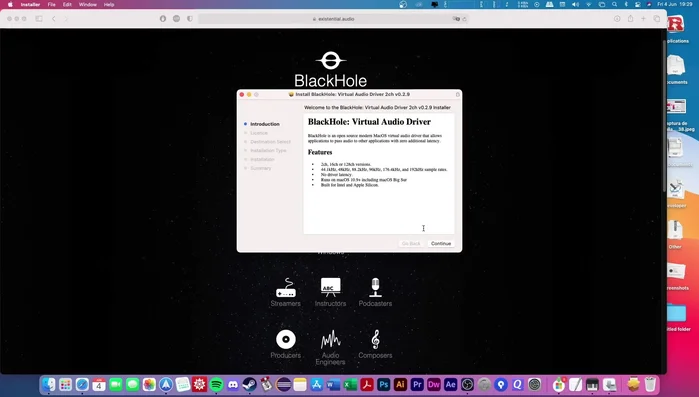
Task: Open FaceTime from the Dock
Action: pos(116,384)
